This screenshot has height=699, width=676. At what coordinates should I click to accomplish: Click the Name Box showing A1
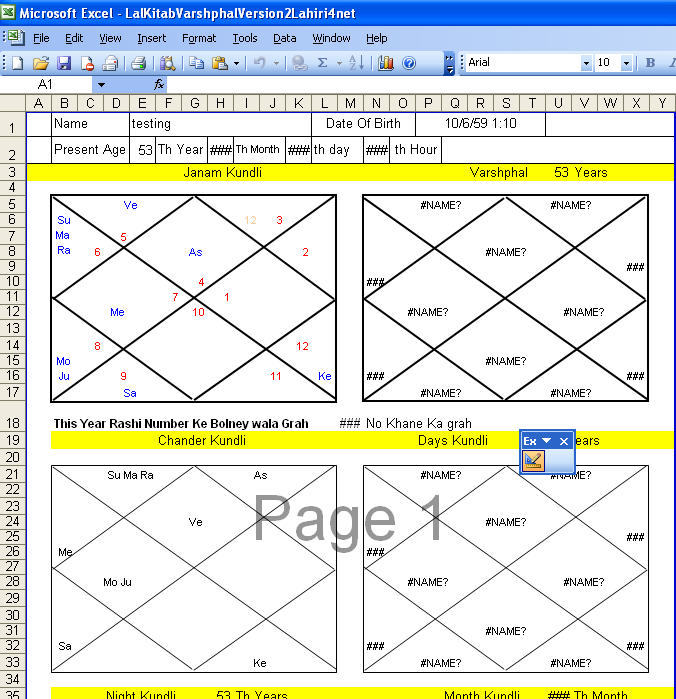pyautogui.click(x=47, y=84)
